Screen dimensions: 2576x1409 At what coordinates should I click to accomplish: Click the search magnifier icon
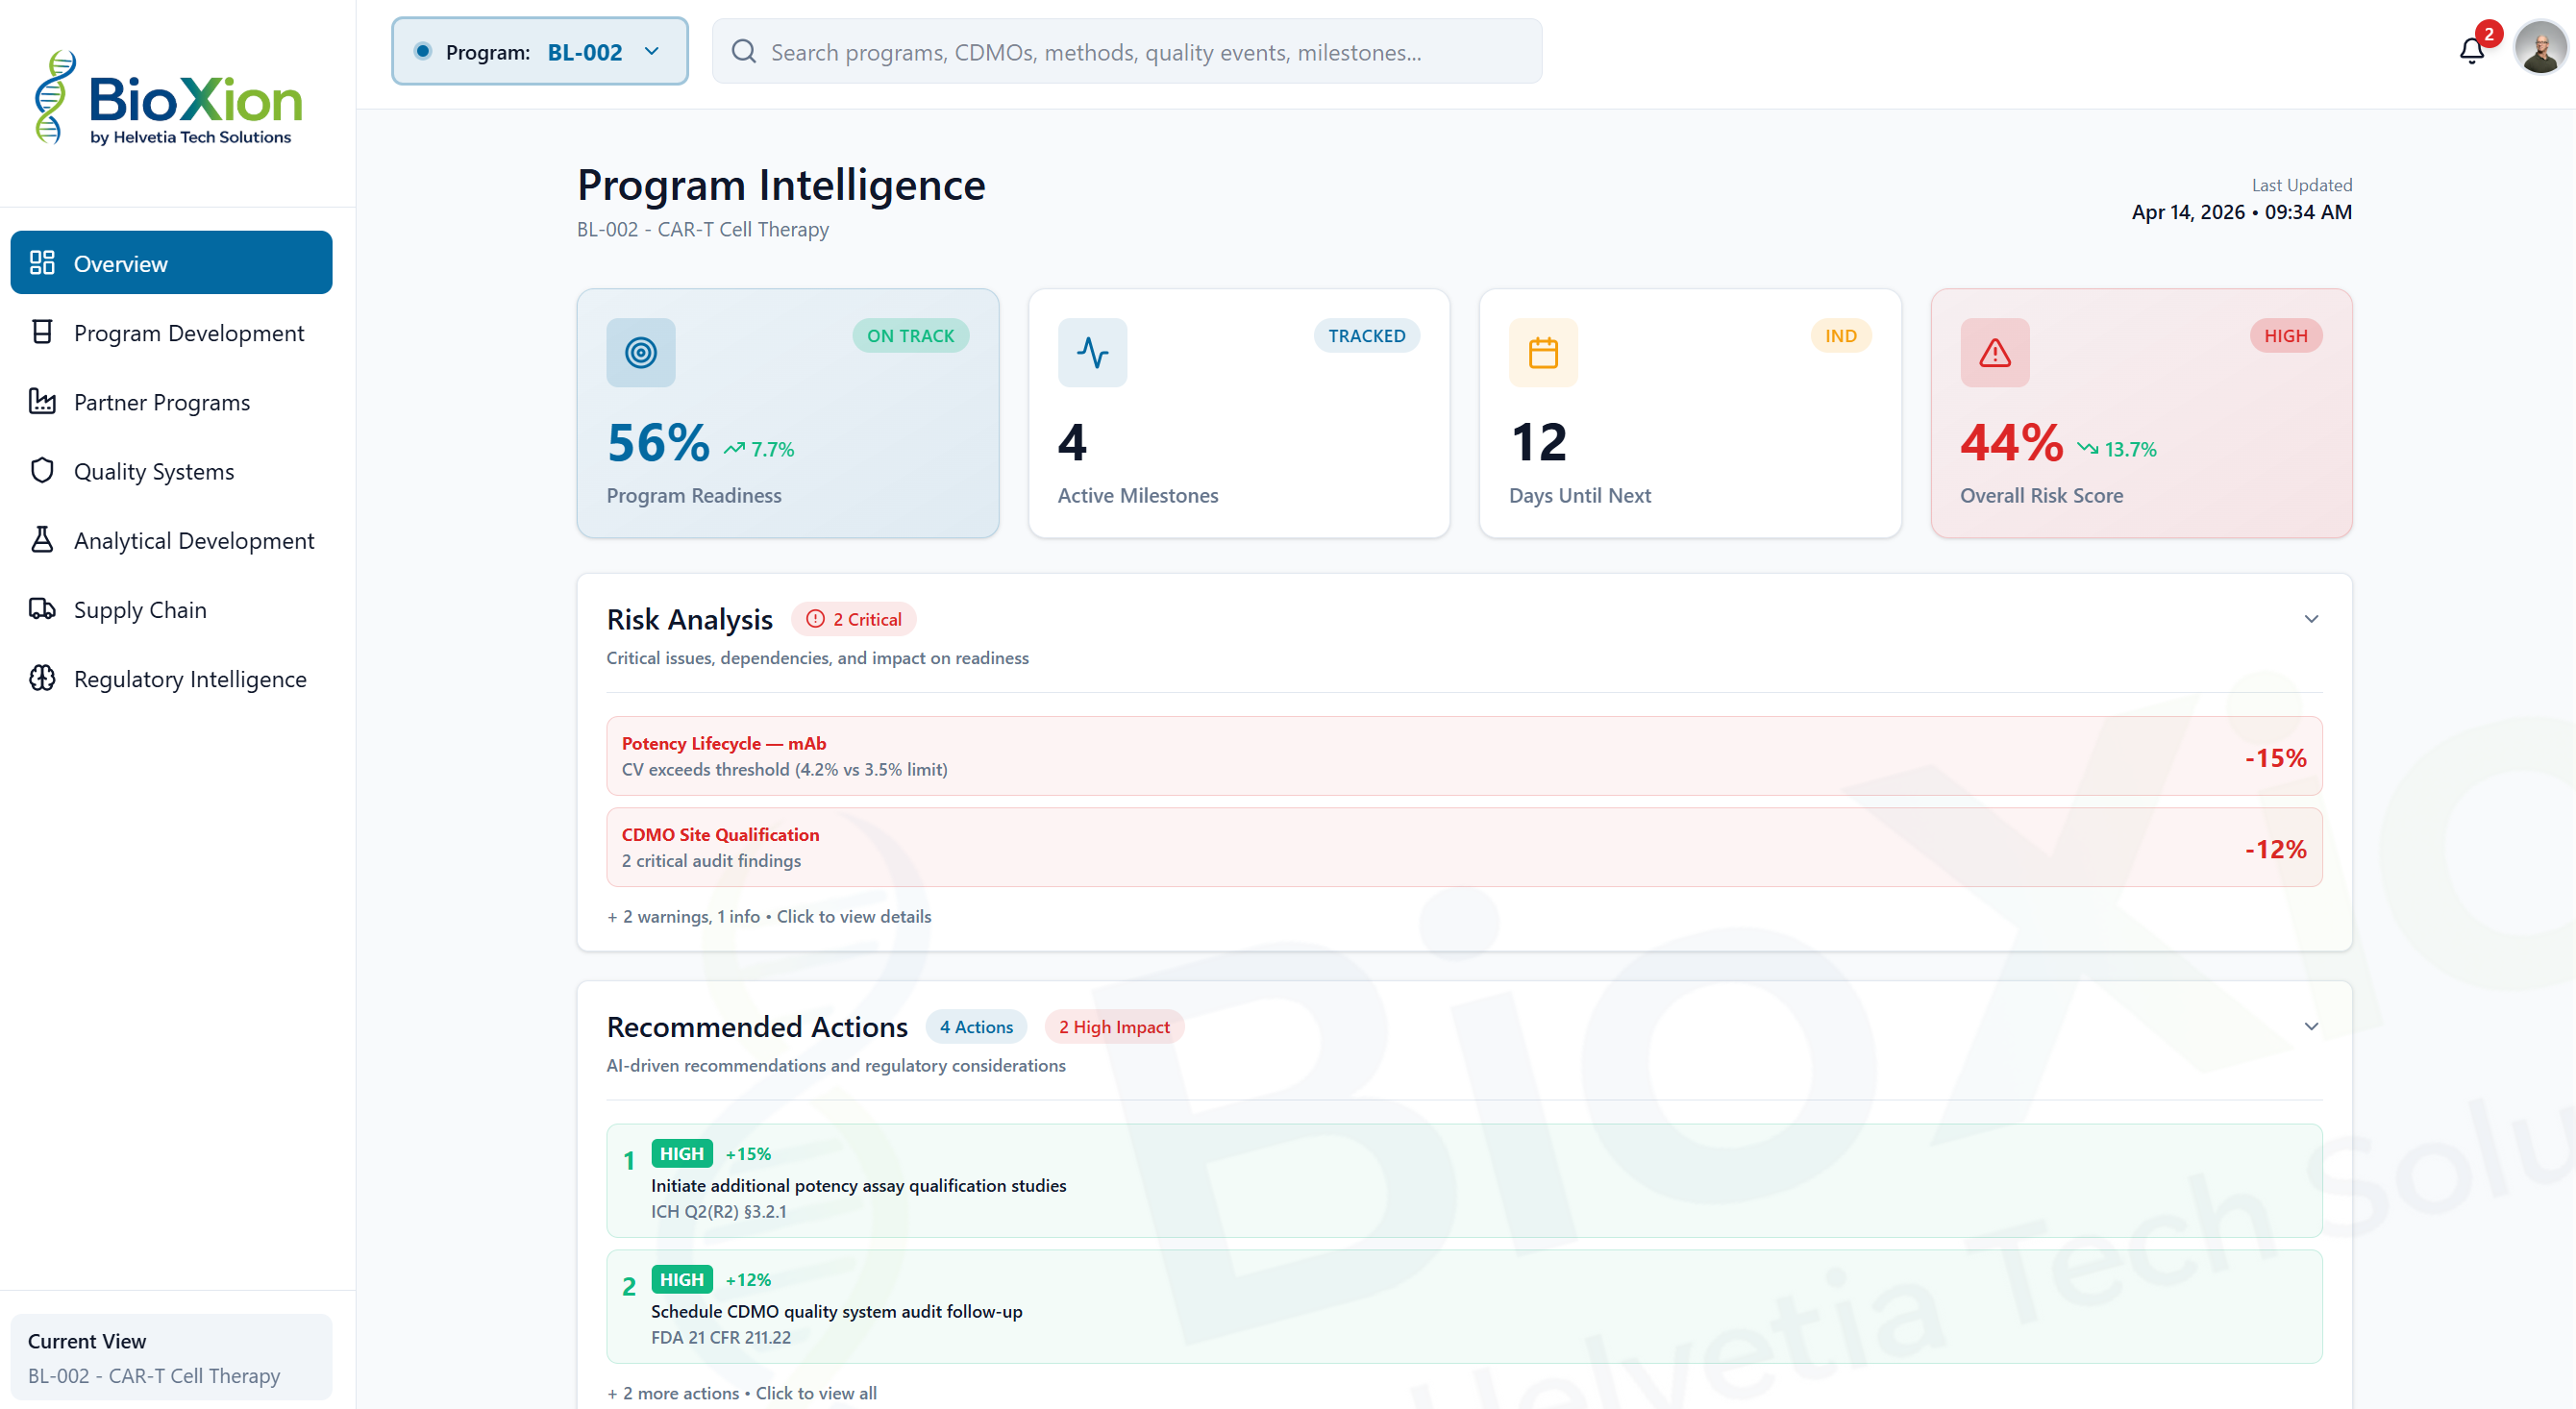743,51
